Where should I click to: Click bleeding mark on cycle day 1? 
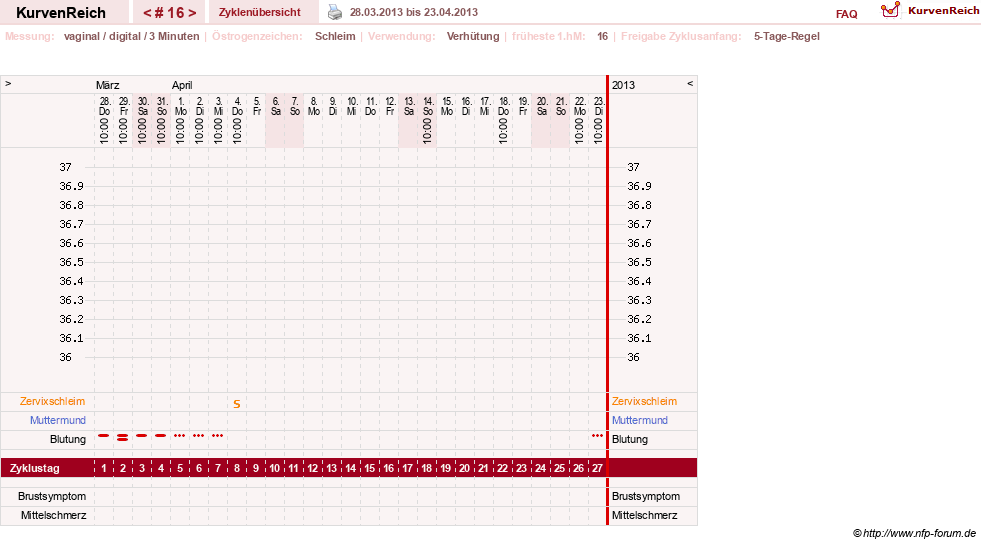coord(104,435)
